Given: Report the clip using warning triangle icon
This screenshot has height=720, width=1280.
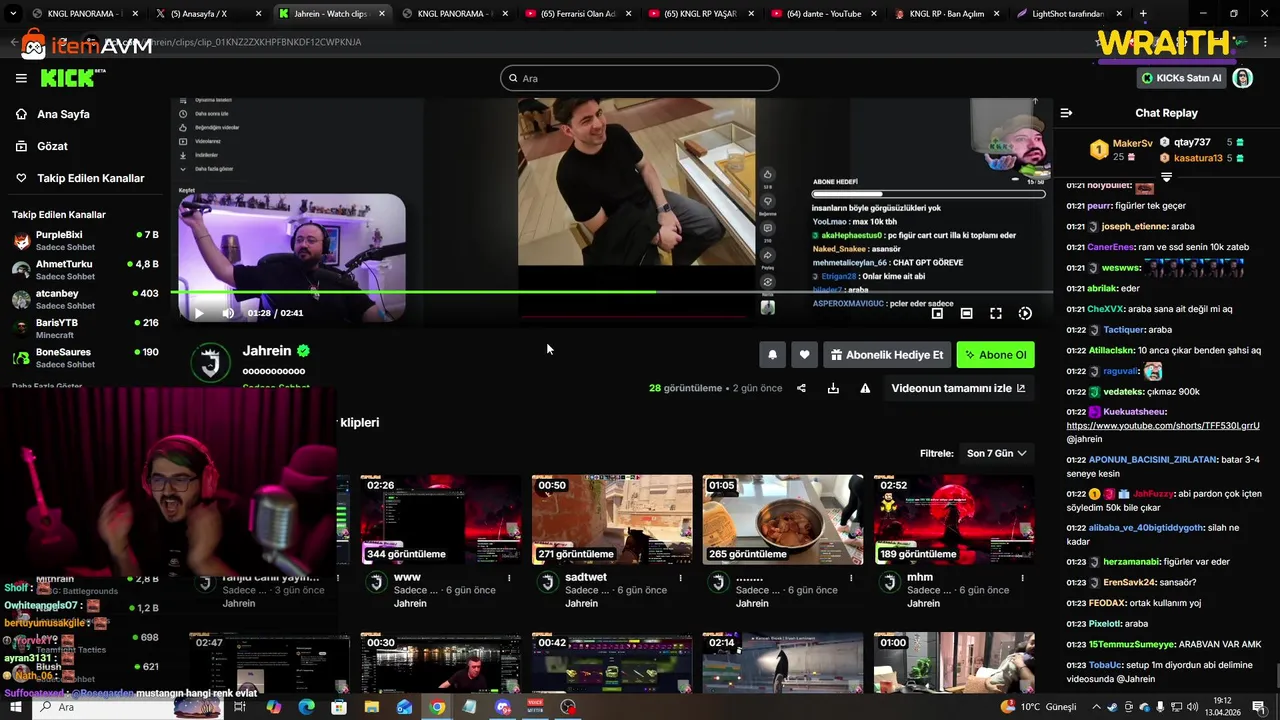Looking at the screenshot, I should (x=865, y=388).
